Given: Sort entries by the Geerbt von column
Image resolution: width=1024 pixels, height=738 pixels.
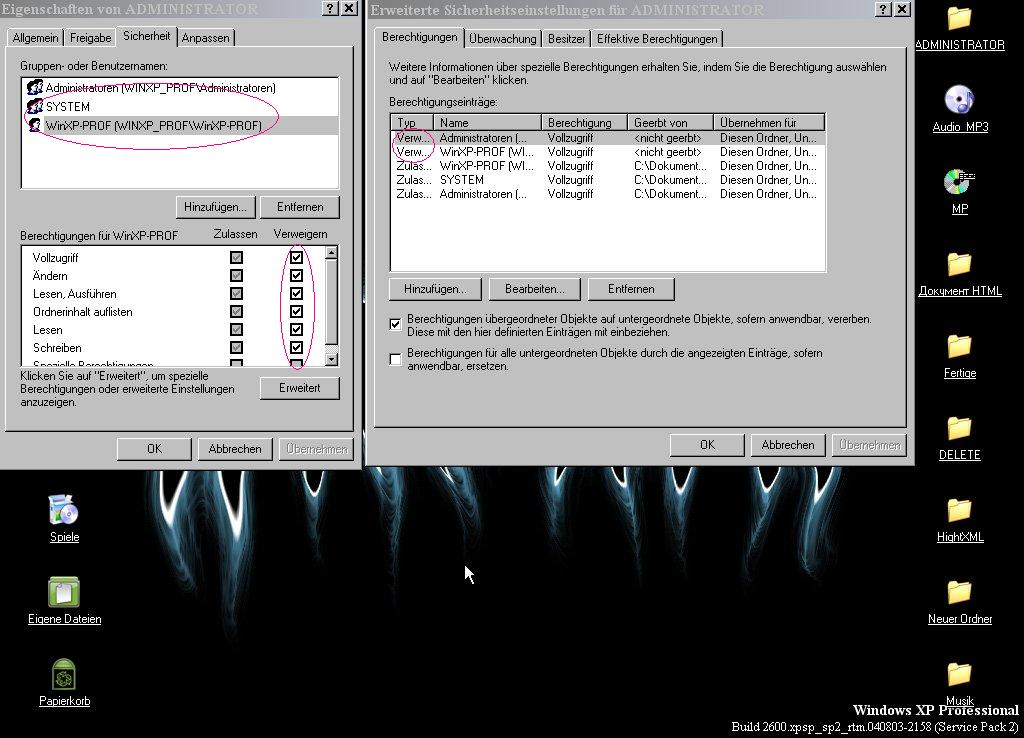Looking at the screenshot, I should (x=670, y=123).
